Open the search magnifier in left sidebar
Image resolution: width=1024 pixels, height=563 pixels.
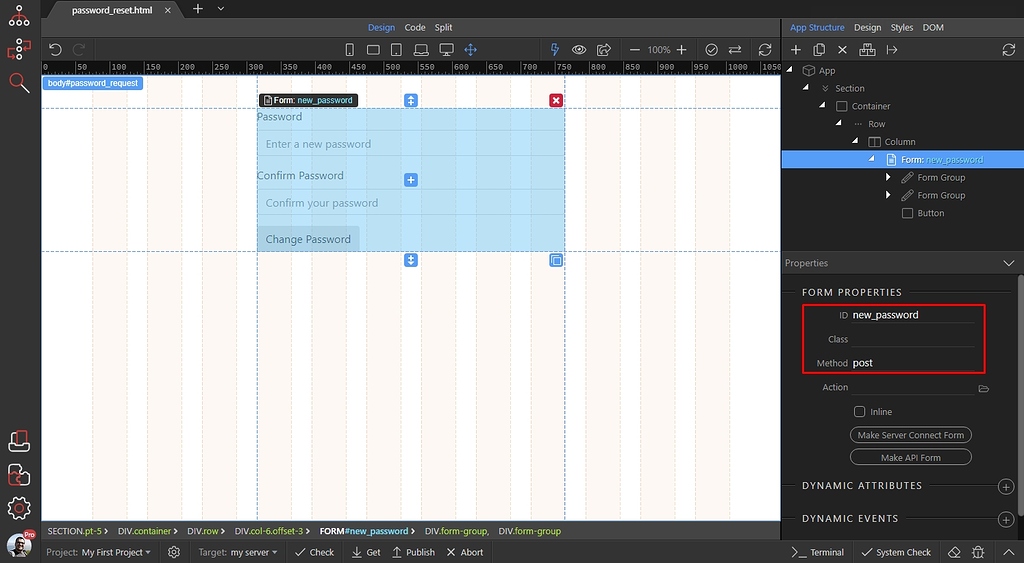pyautogui.click(x=19, y=82)
